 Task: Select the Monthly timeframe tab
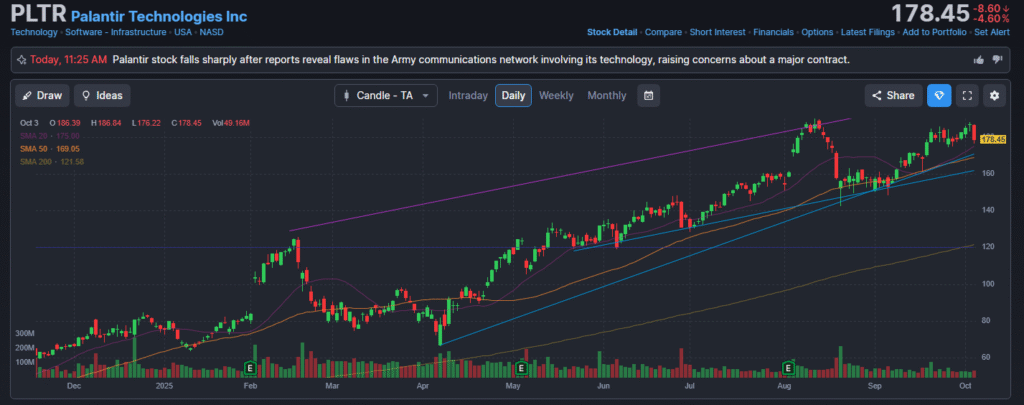coord(606,96)
